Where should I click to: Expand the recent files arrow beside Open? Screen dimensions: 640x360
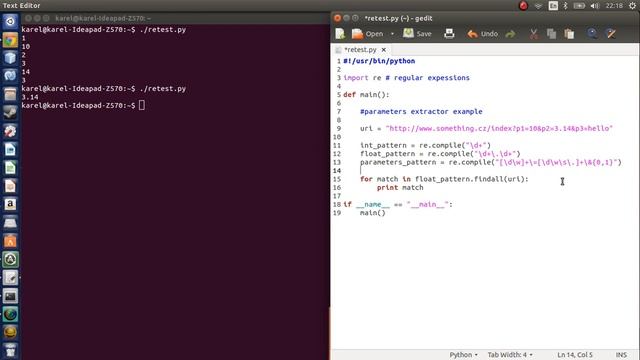tap(392, 34)
